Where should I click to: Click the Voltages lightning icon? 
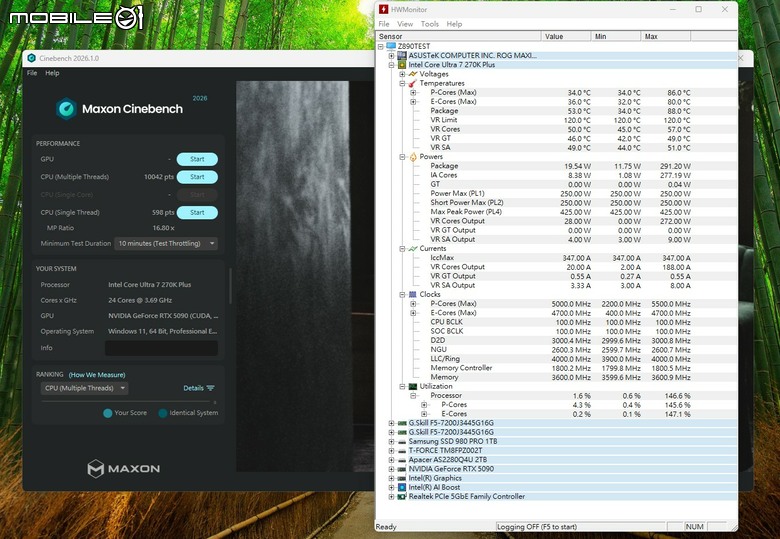pyautogui.click(x=413, y=74)
